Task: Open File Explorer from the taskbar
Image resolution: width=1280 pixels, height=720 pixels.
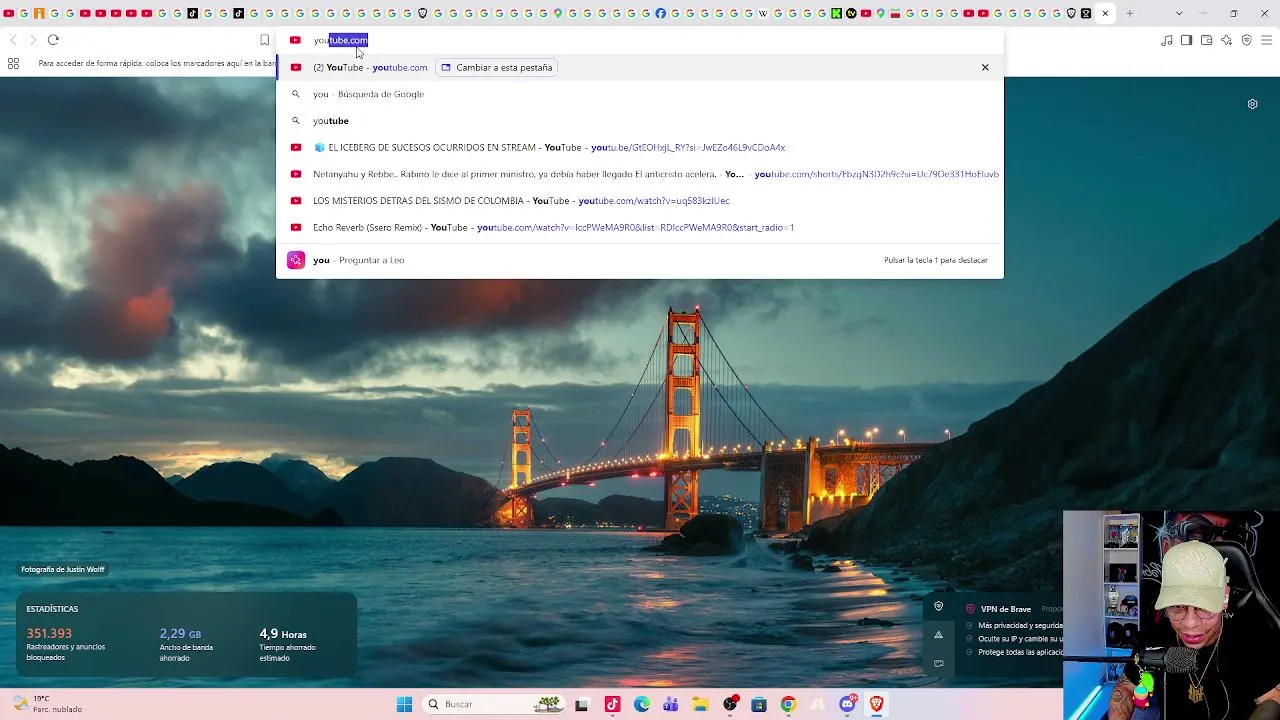Action: tap(700, 704)
